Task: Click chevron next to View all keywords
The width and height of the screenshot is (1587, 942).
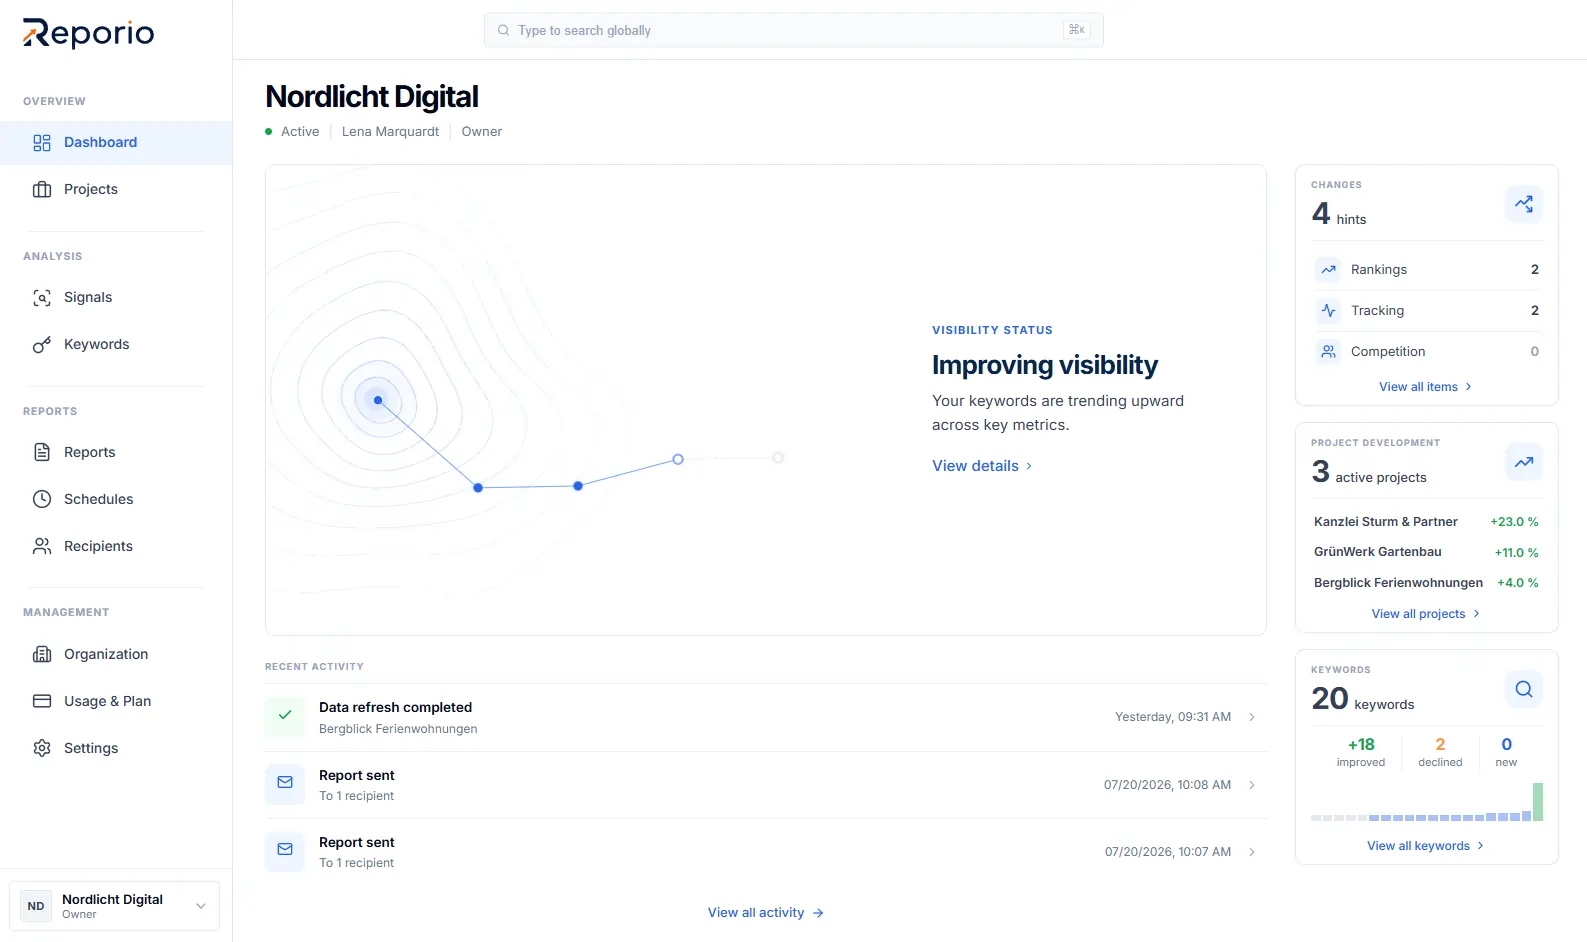Action: click(1480, 847)
